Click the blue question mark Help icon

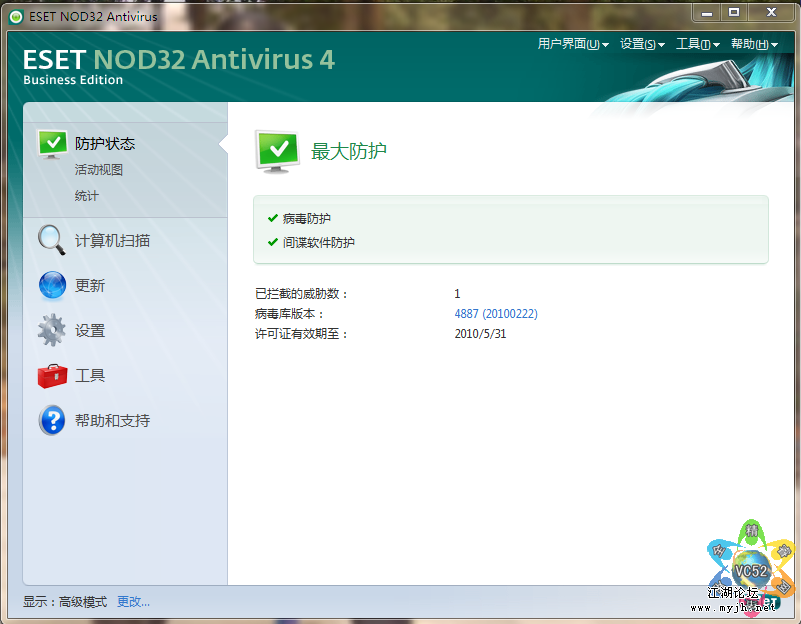click(x=52, y=420)
